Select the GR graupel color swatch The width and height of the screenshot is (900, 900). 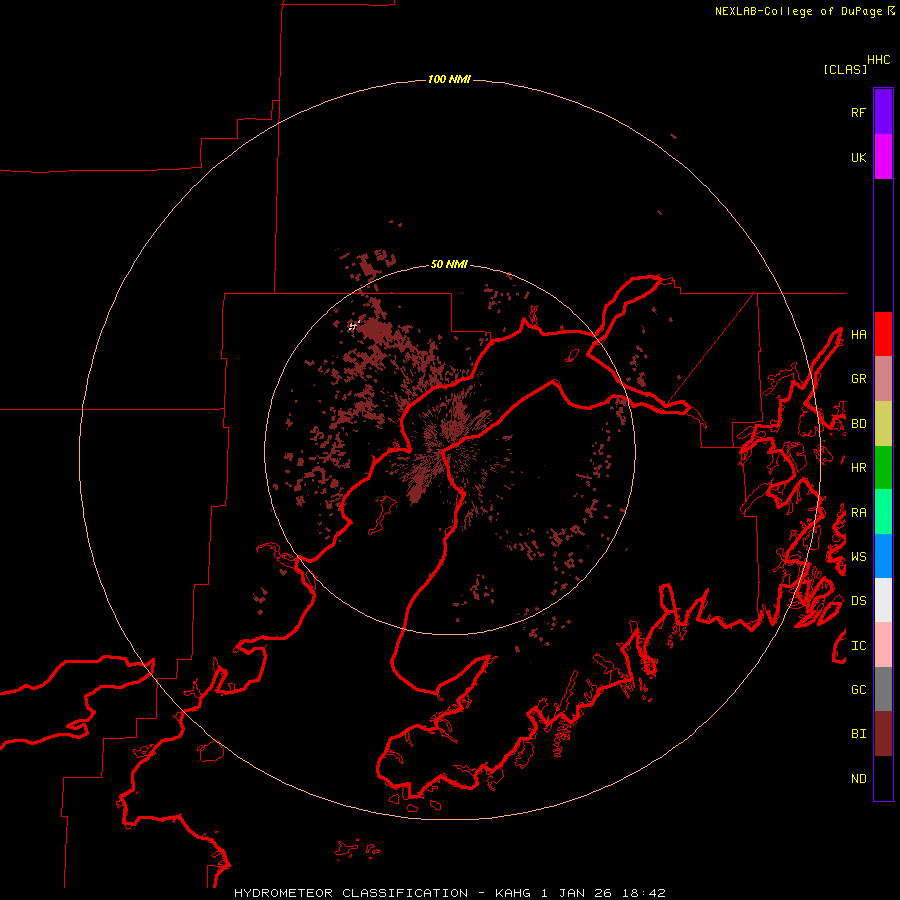(x=883, y=379)
